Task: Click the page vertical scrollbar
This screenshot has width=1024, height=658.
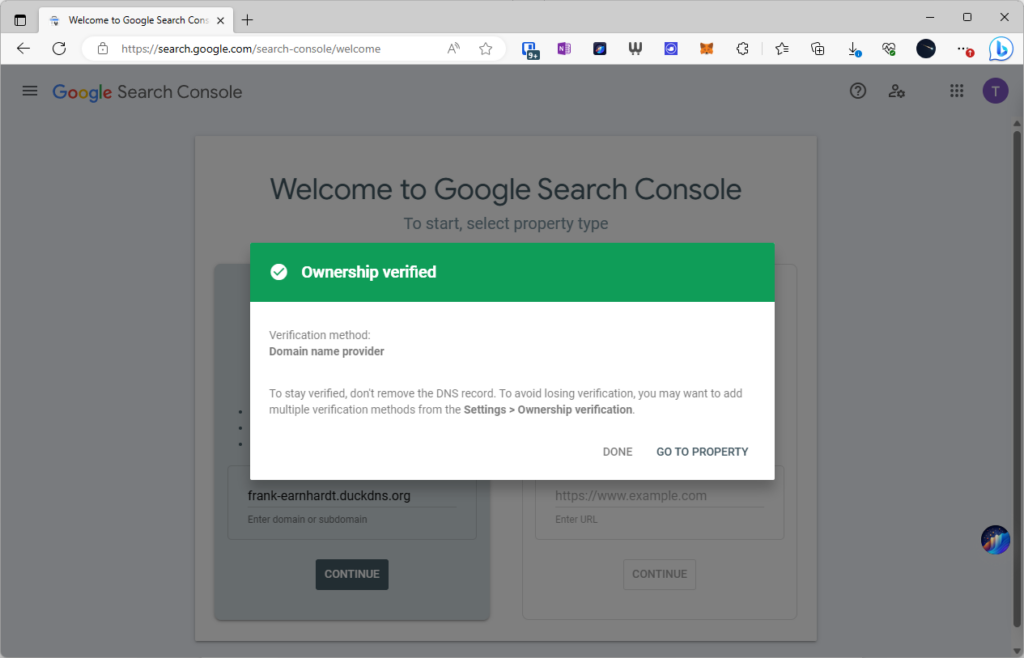Action: coord(1017,379)
